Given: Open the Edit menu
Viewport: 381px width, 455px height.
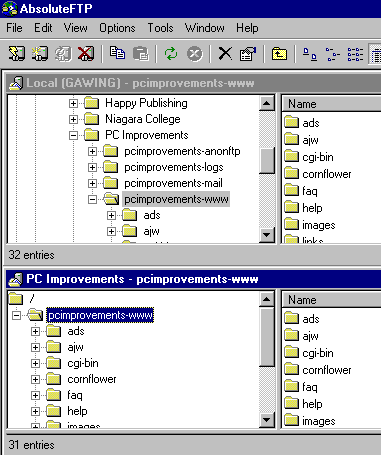Looking at the screenshot, I should coord(43,28).
